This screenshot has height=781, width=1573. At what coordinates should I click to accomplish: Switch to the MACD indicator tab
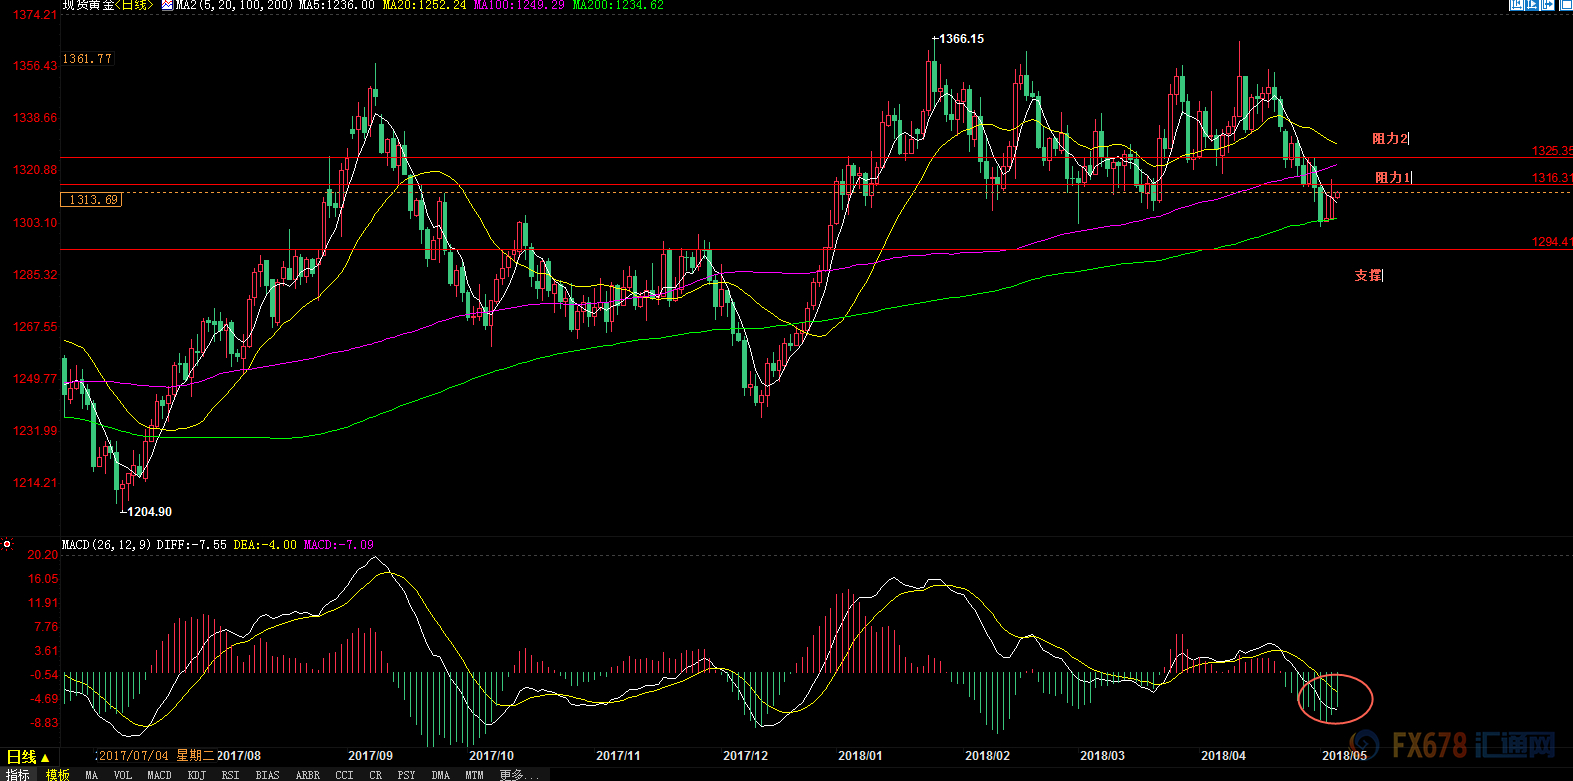point(159,775)
